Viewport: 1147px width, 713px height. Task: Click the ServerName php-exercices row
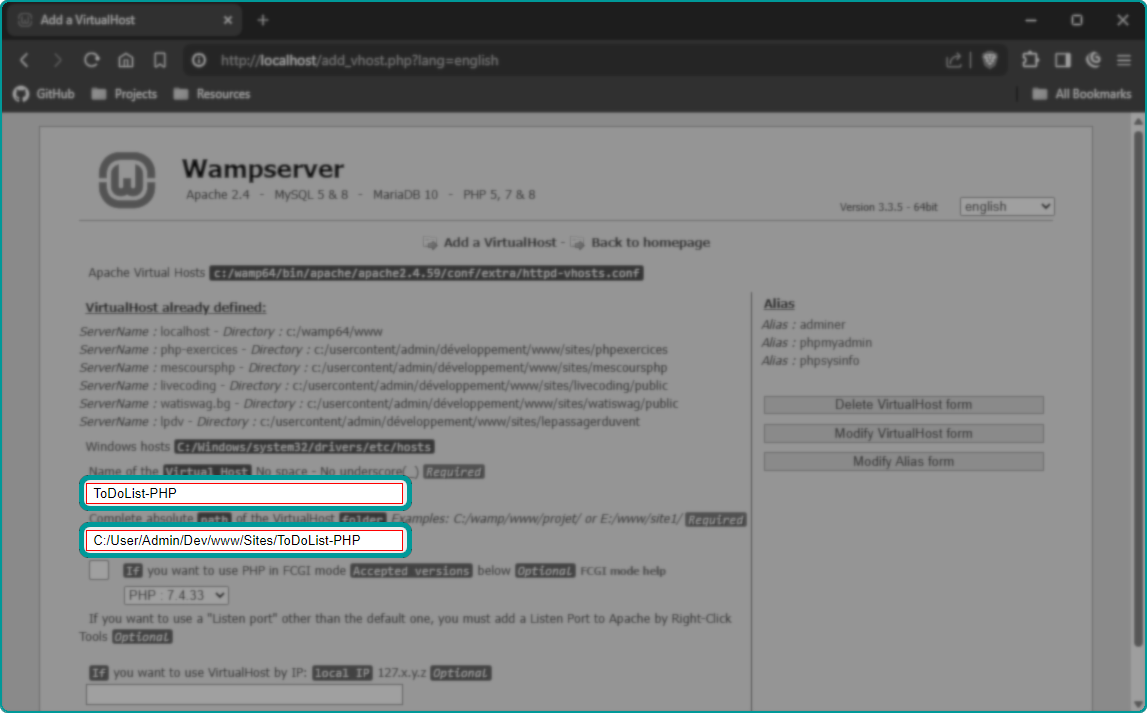point(374,350)
